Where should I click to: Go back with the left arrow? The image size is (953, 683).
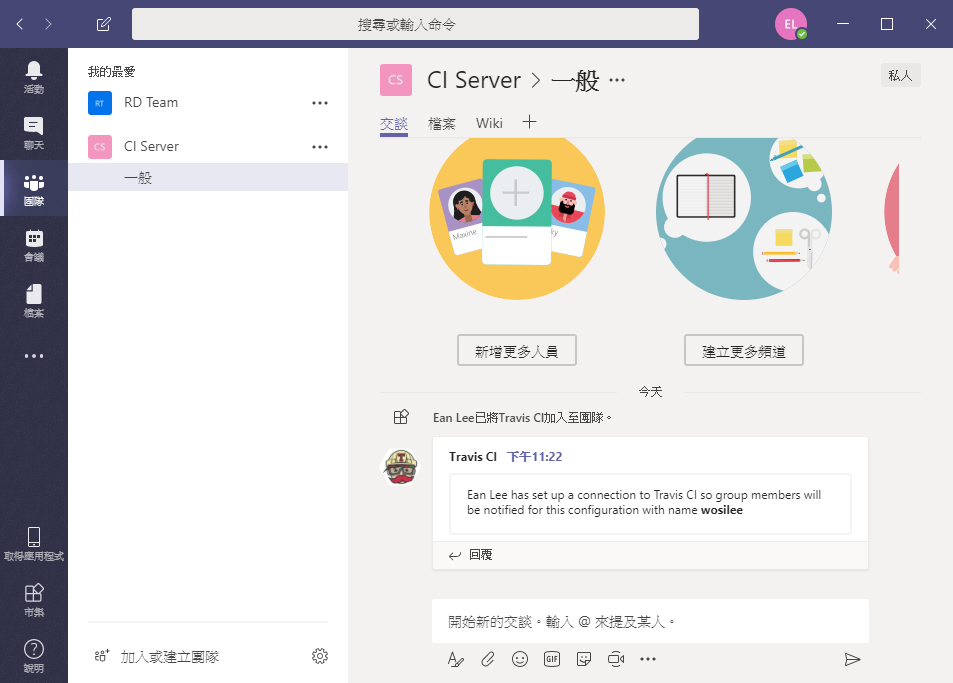(x=20, y=24)
